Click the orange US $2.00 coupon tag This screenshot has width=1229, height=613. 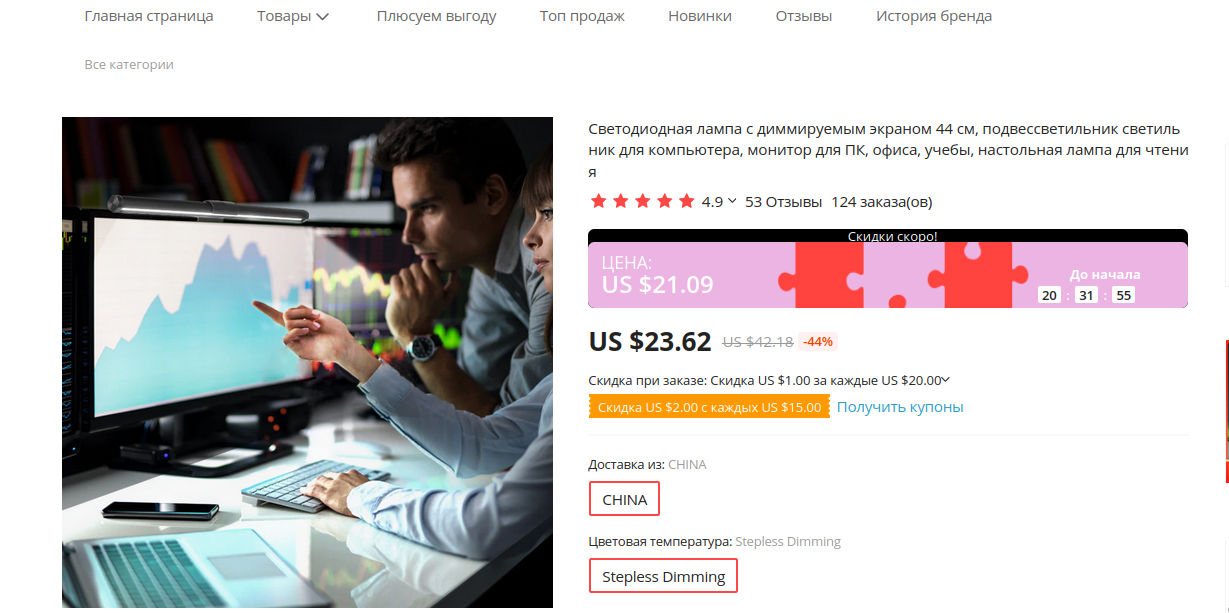coord(709,407)
